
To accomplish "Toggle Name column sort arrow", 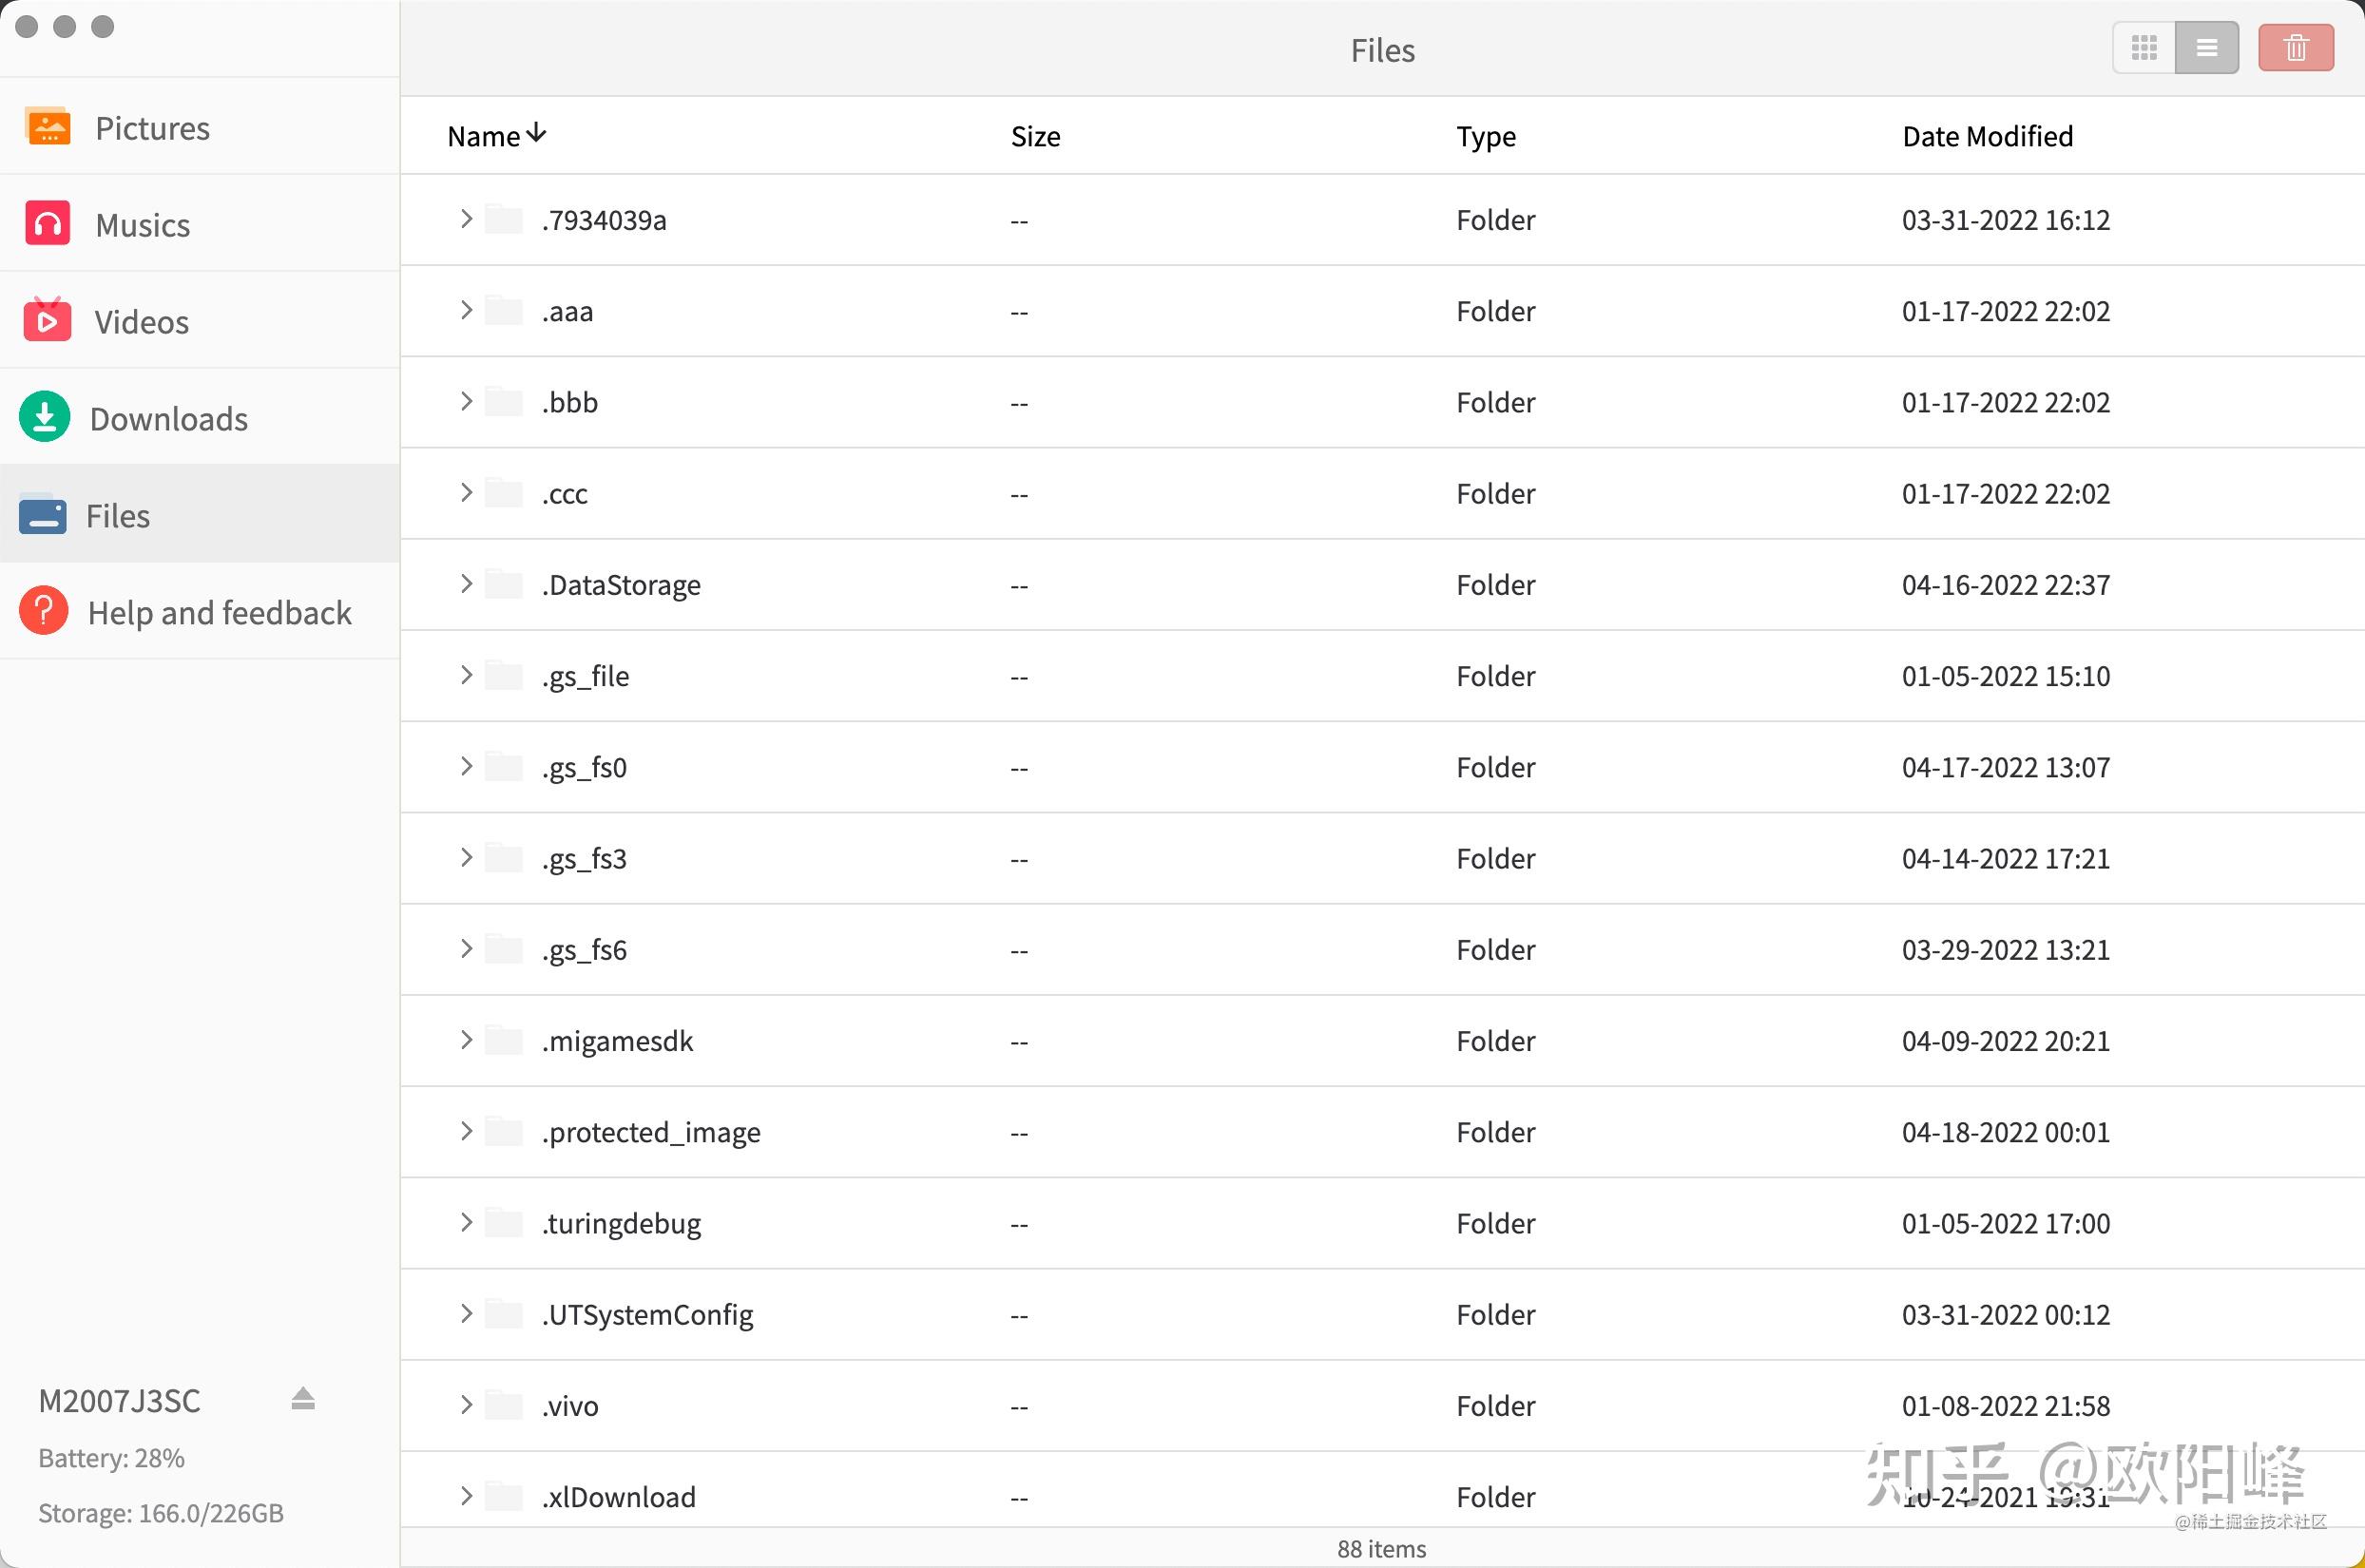I will 536,134.
